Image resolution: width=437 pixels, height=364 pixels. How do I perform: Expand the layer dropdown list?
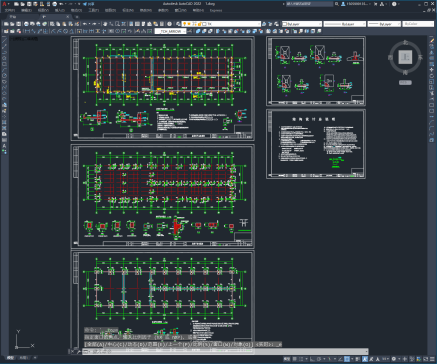click(x=221, y=24)
